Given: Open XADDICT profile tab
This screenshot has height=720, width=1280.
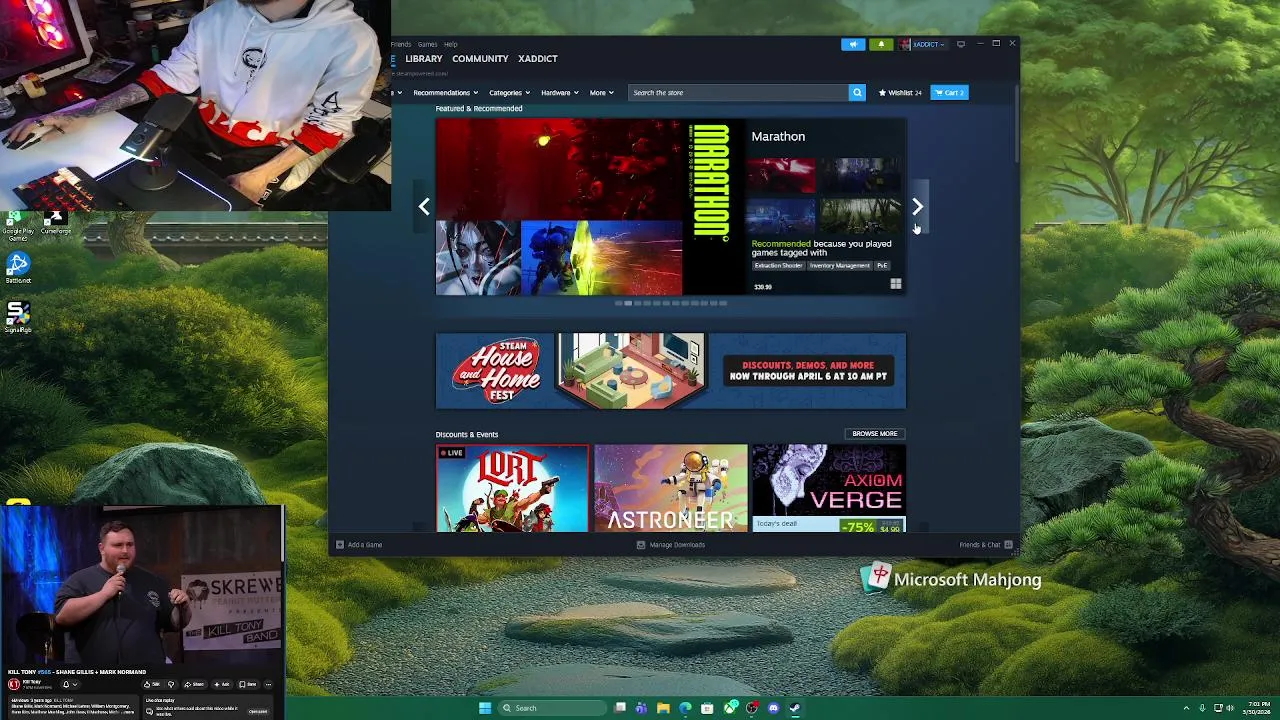Looking at the screenshot, I should [x=537, y=59].
